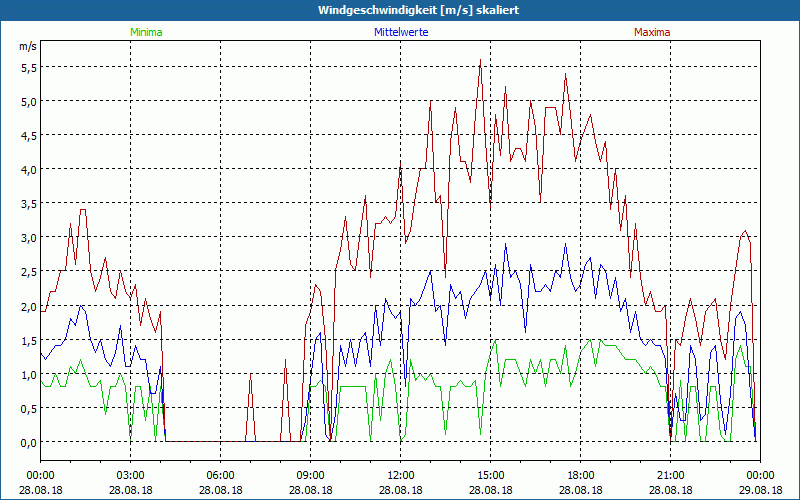Screen dimensions: 800x500
Task: Click the 15:00 time axis label
Action: coord(490,476)
